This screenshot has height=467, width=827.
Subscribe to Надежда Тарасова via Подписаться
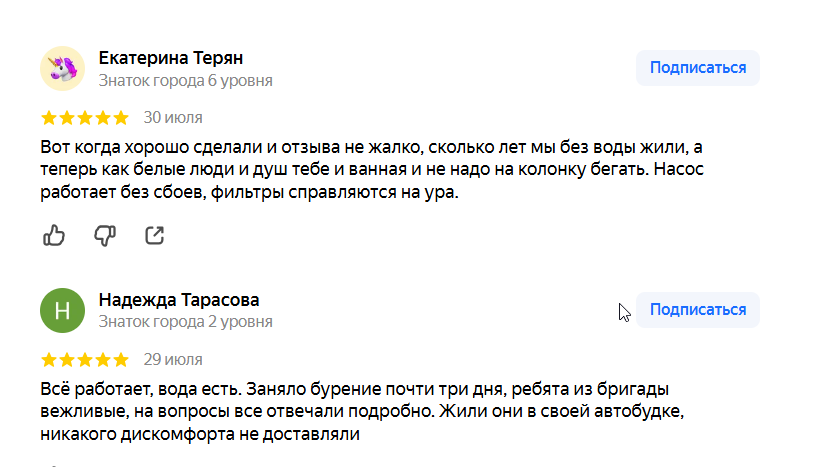[698, 310]
